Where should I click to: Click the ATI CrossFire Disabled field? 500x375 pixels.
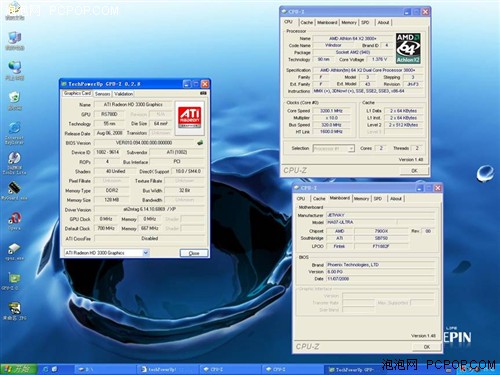click(x=149, y=238)
